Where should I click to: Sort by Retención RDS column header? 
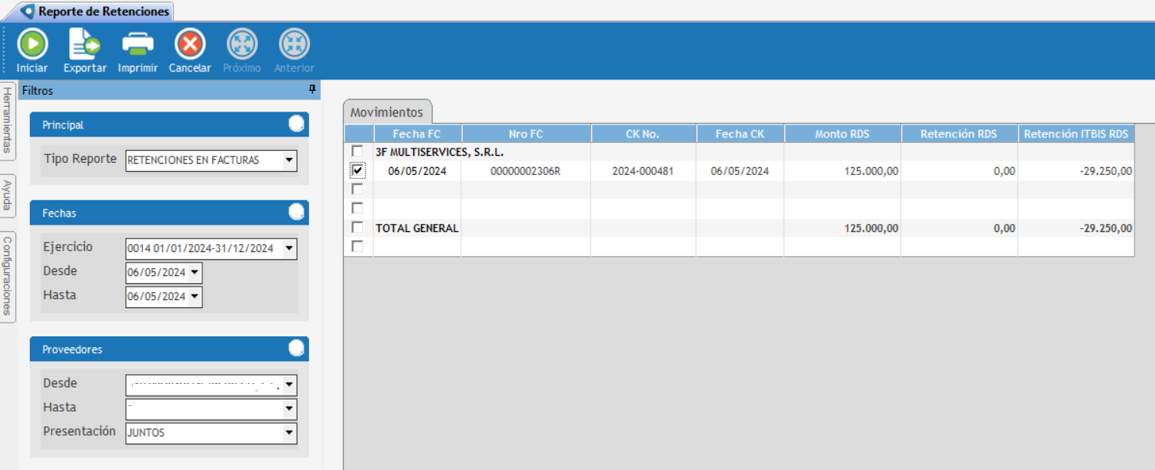[960, 133]
